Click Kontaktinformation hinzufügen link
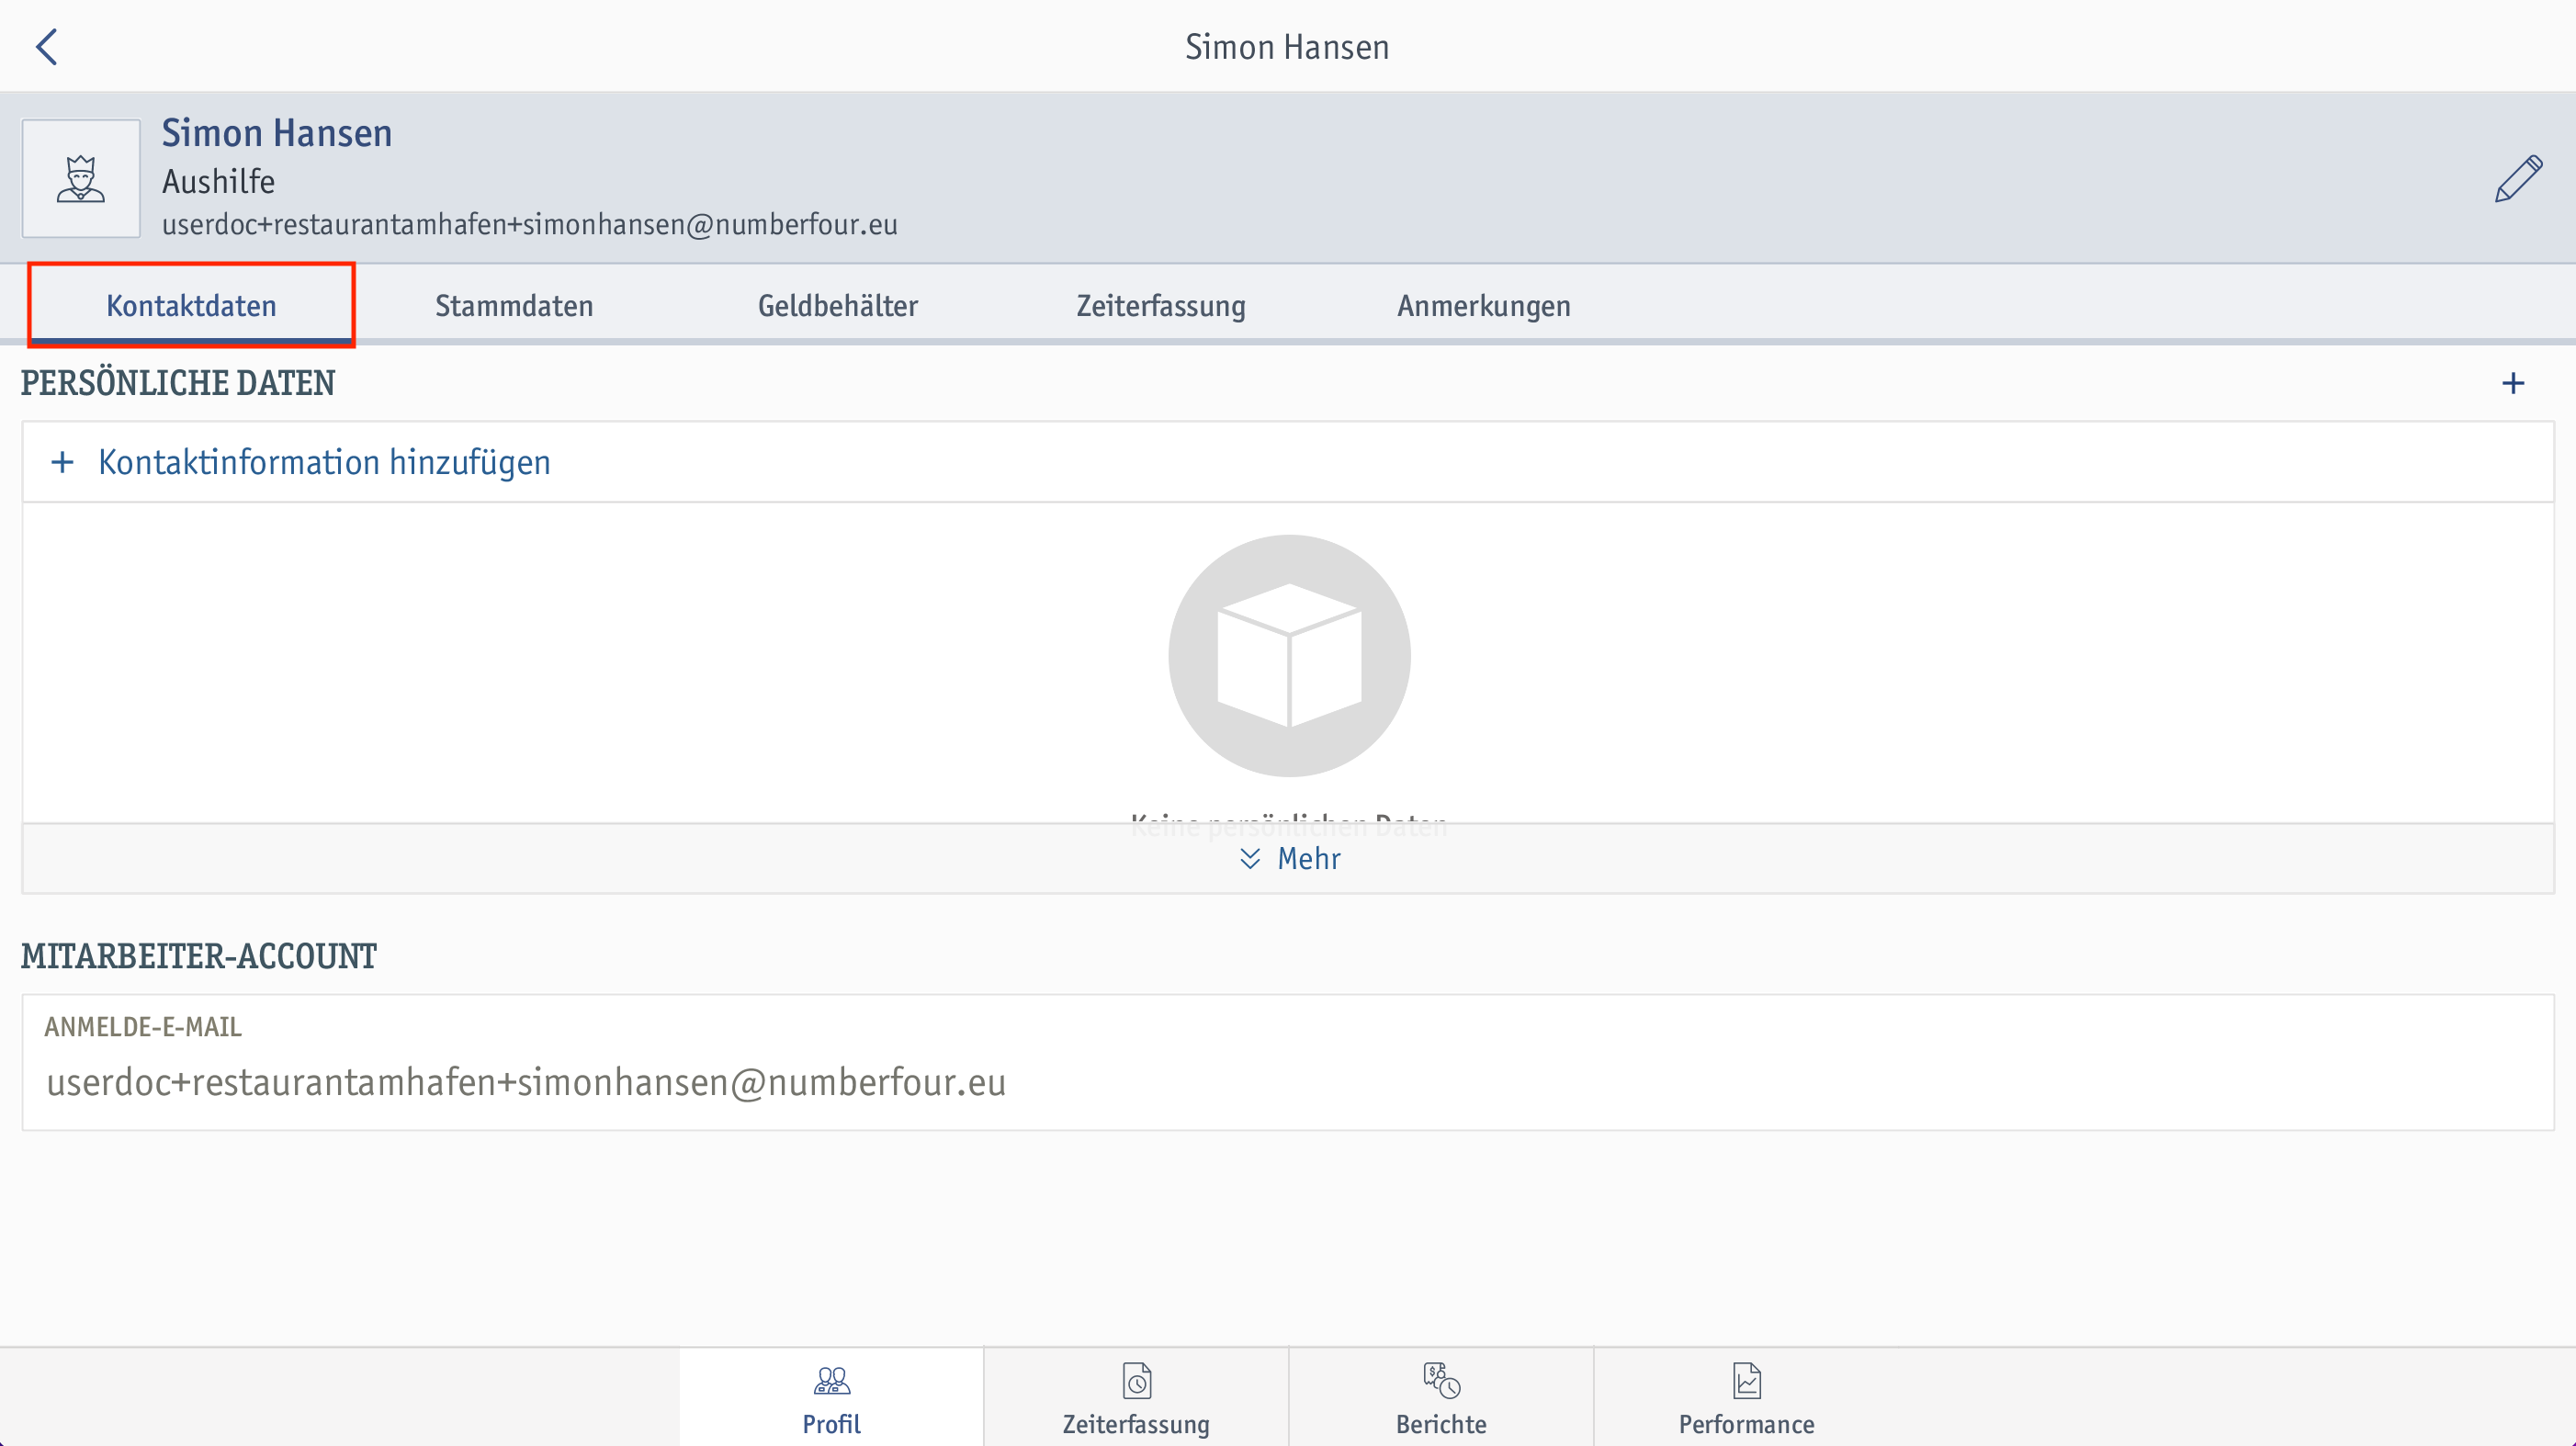The width and height of the screenshot is (2576, 1446). pyautogui.click(x=325, y=462)
